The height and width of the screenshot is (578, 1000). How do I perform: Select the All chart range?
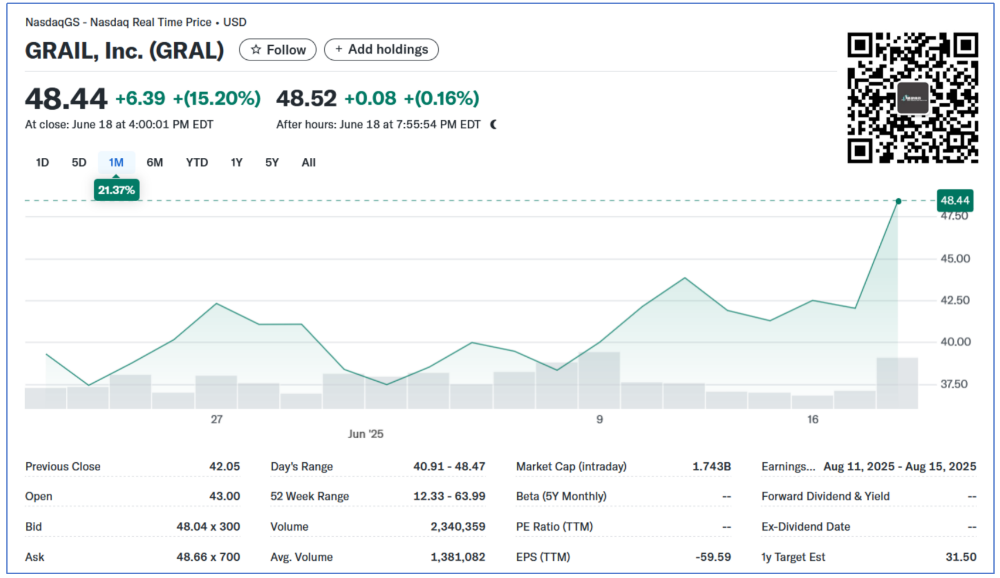(x=309, y=163)
